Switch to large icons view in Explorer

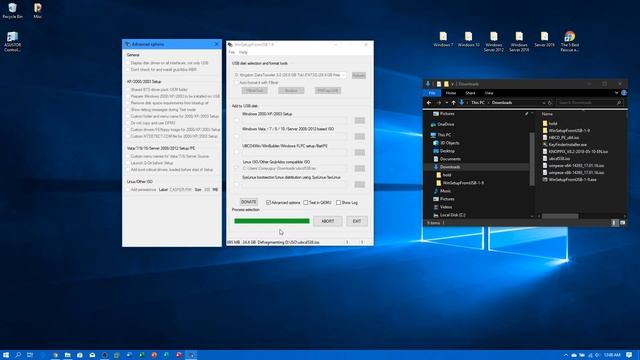[622, 222]
